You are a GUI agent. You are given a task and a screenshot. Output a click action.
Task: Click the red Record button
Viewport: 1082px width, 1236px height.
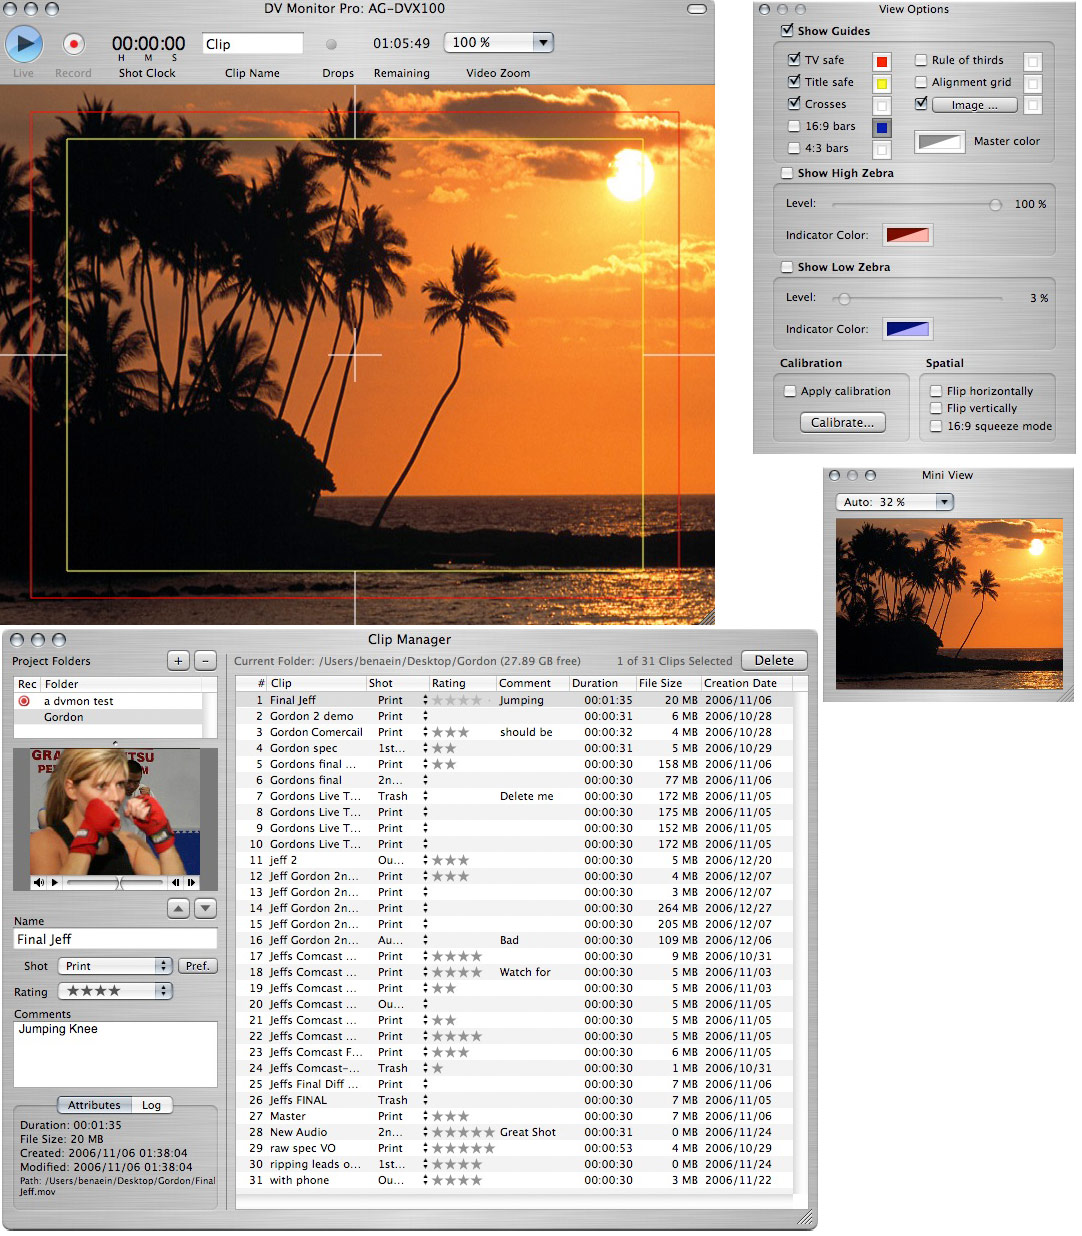(x=73, y=44)
